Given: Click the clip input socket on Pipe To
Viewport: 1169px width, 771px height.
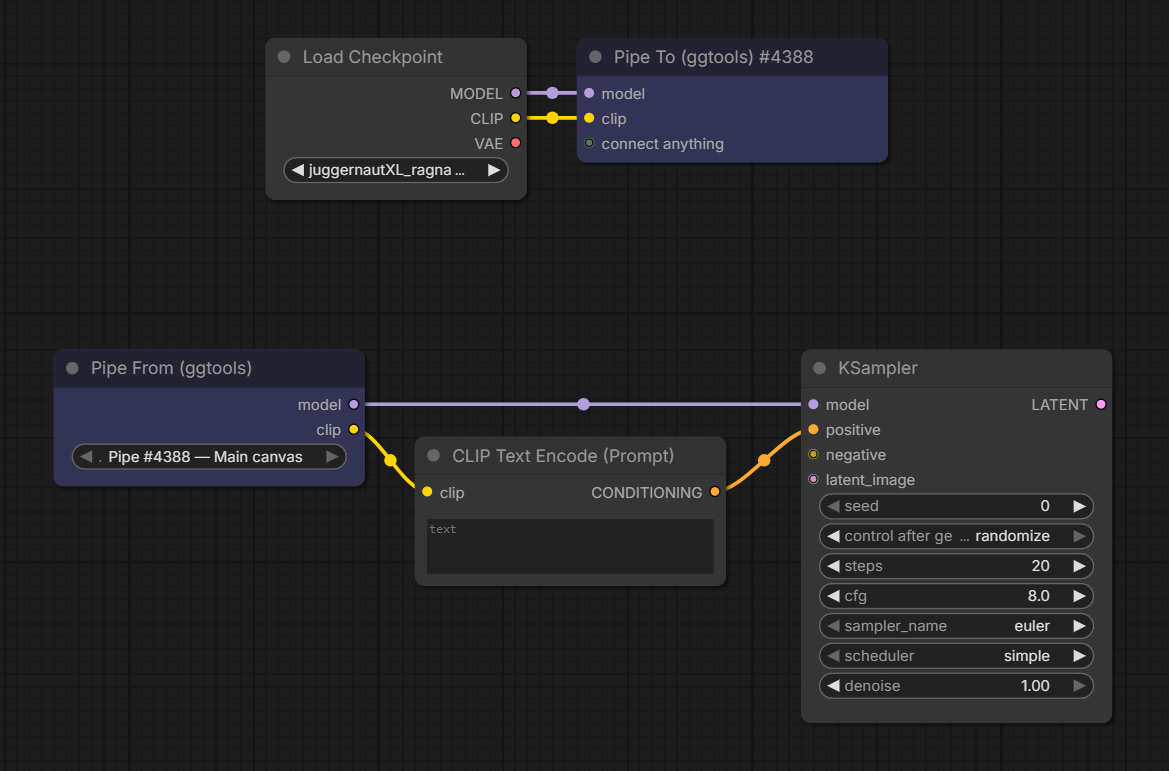Looking at the screenshot, I should pyautogui.click(x=589, y=118).
